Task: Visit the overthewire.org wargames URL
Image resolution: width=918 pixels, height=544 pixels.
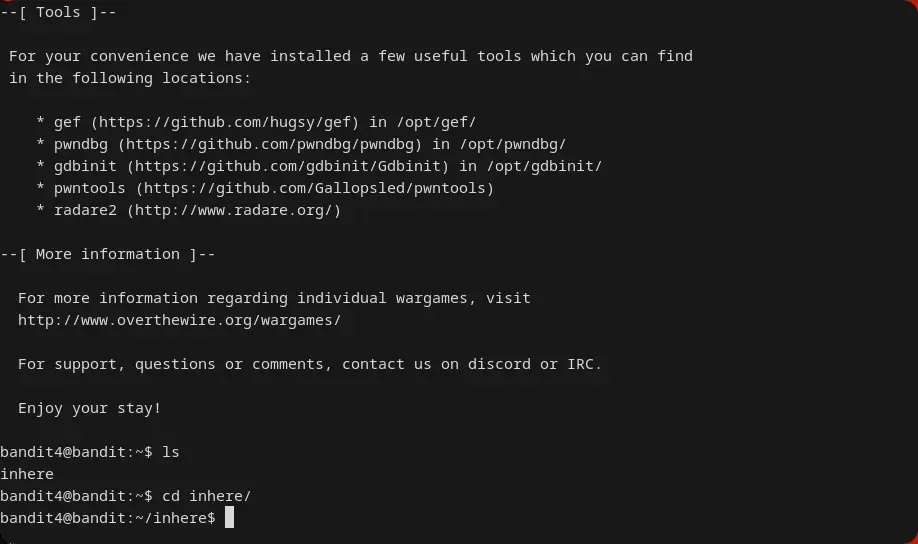Action: click(x=179, y=320)
